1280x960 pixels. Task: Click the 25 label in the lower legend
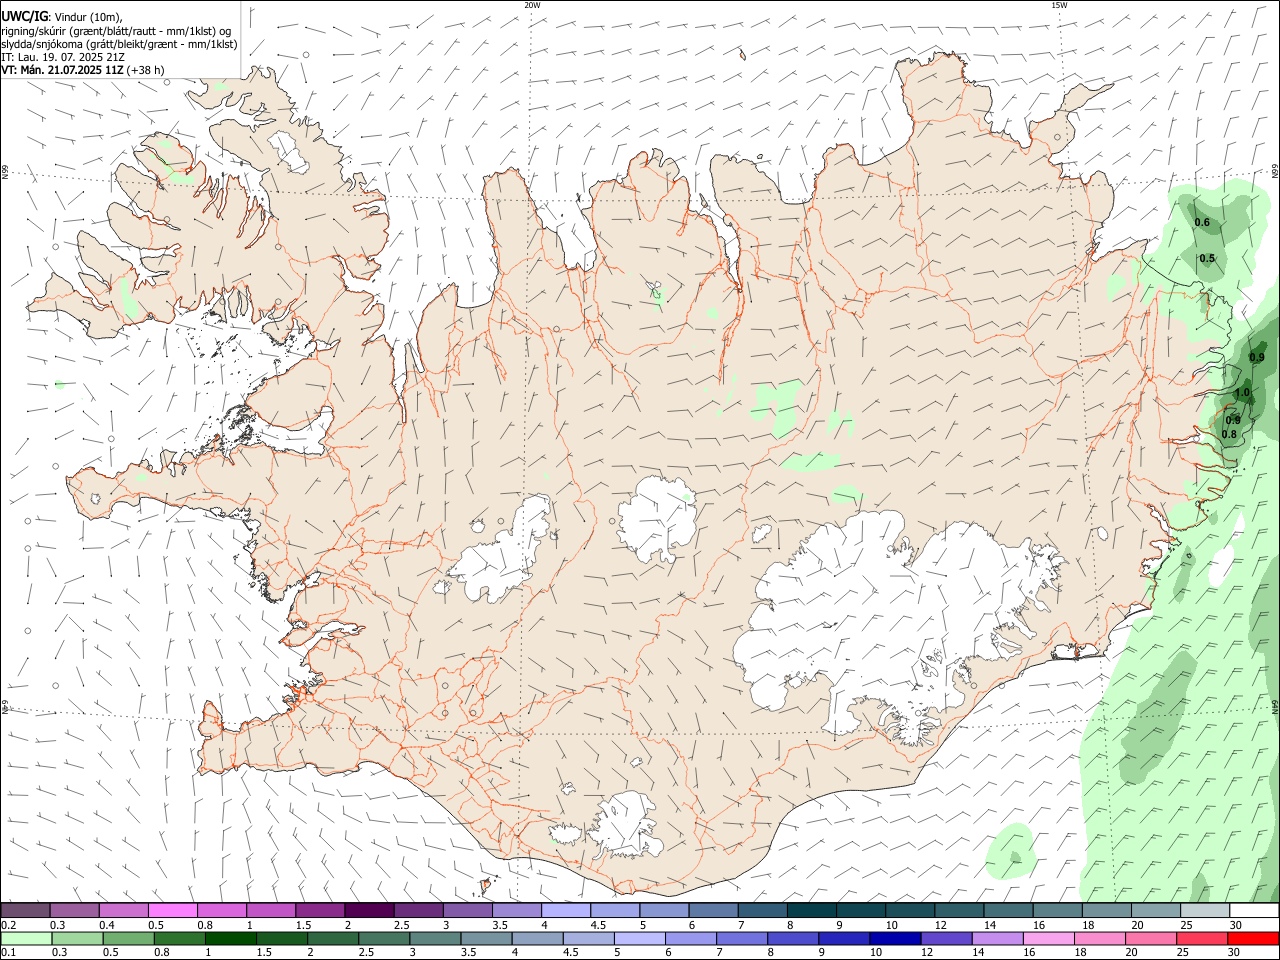click(x=1181, y=953)
